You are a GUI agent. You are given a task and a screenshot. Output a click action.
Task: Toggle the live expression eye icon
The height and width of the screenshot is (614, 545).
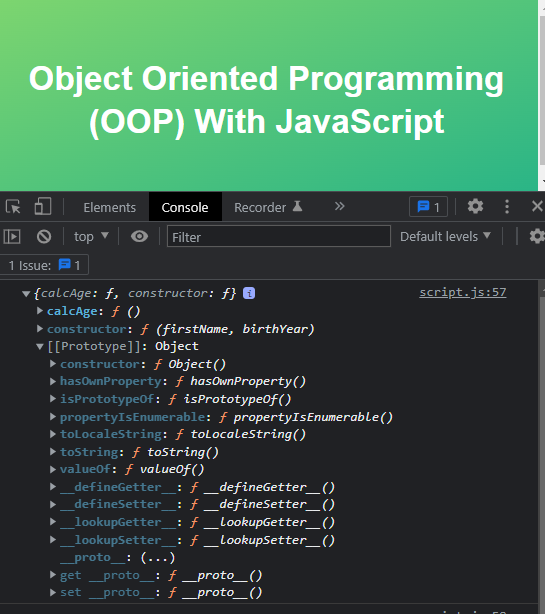coord(139,237)
